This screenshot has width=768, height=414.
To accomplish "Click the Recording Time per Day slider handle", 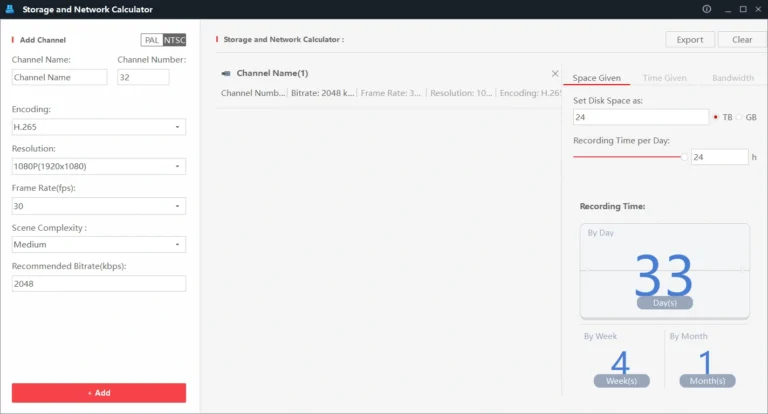I will click(x=684, y=157).
